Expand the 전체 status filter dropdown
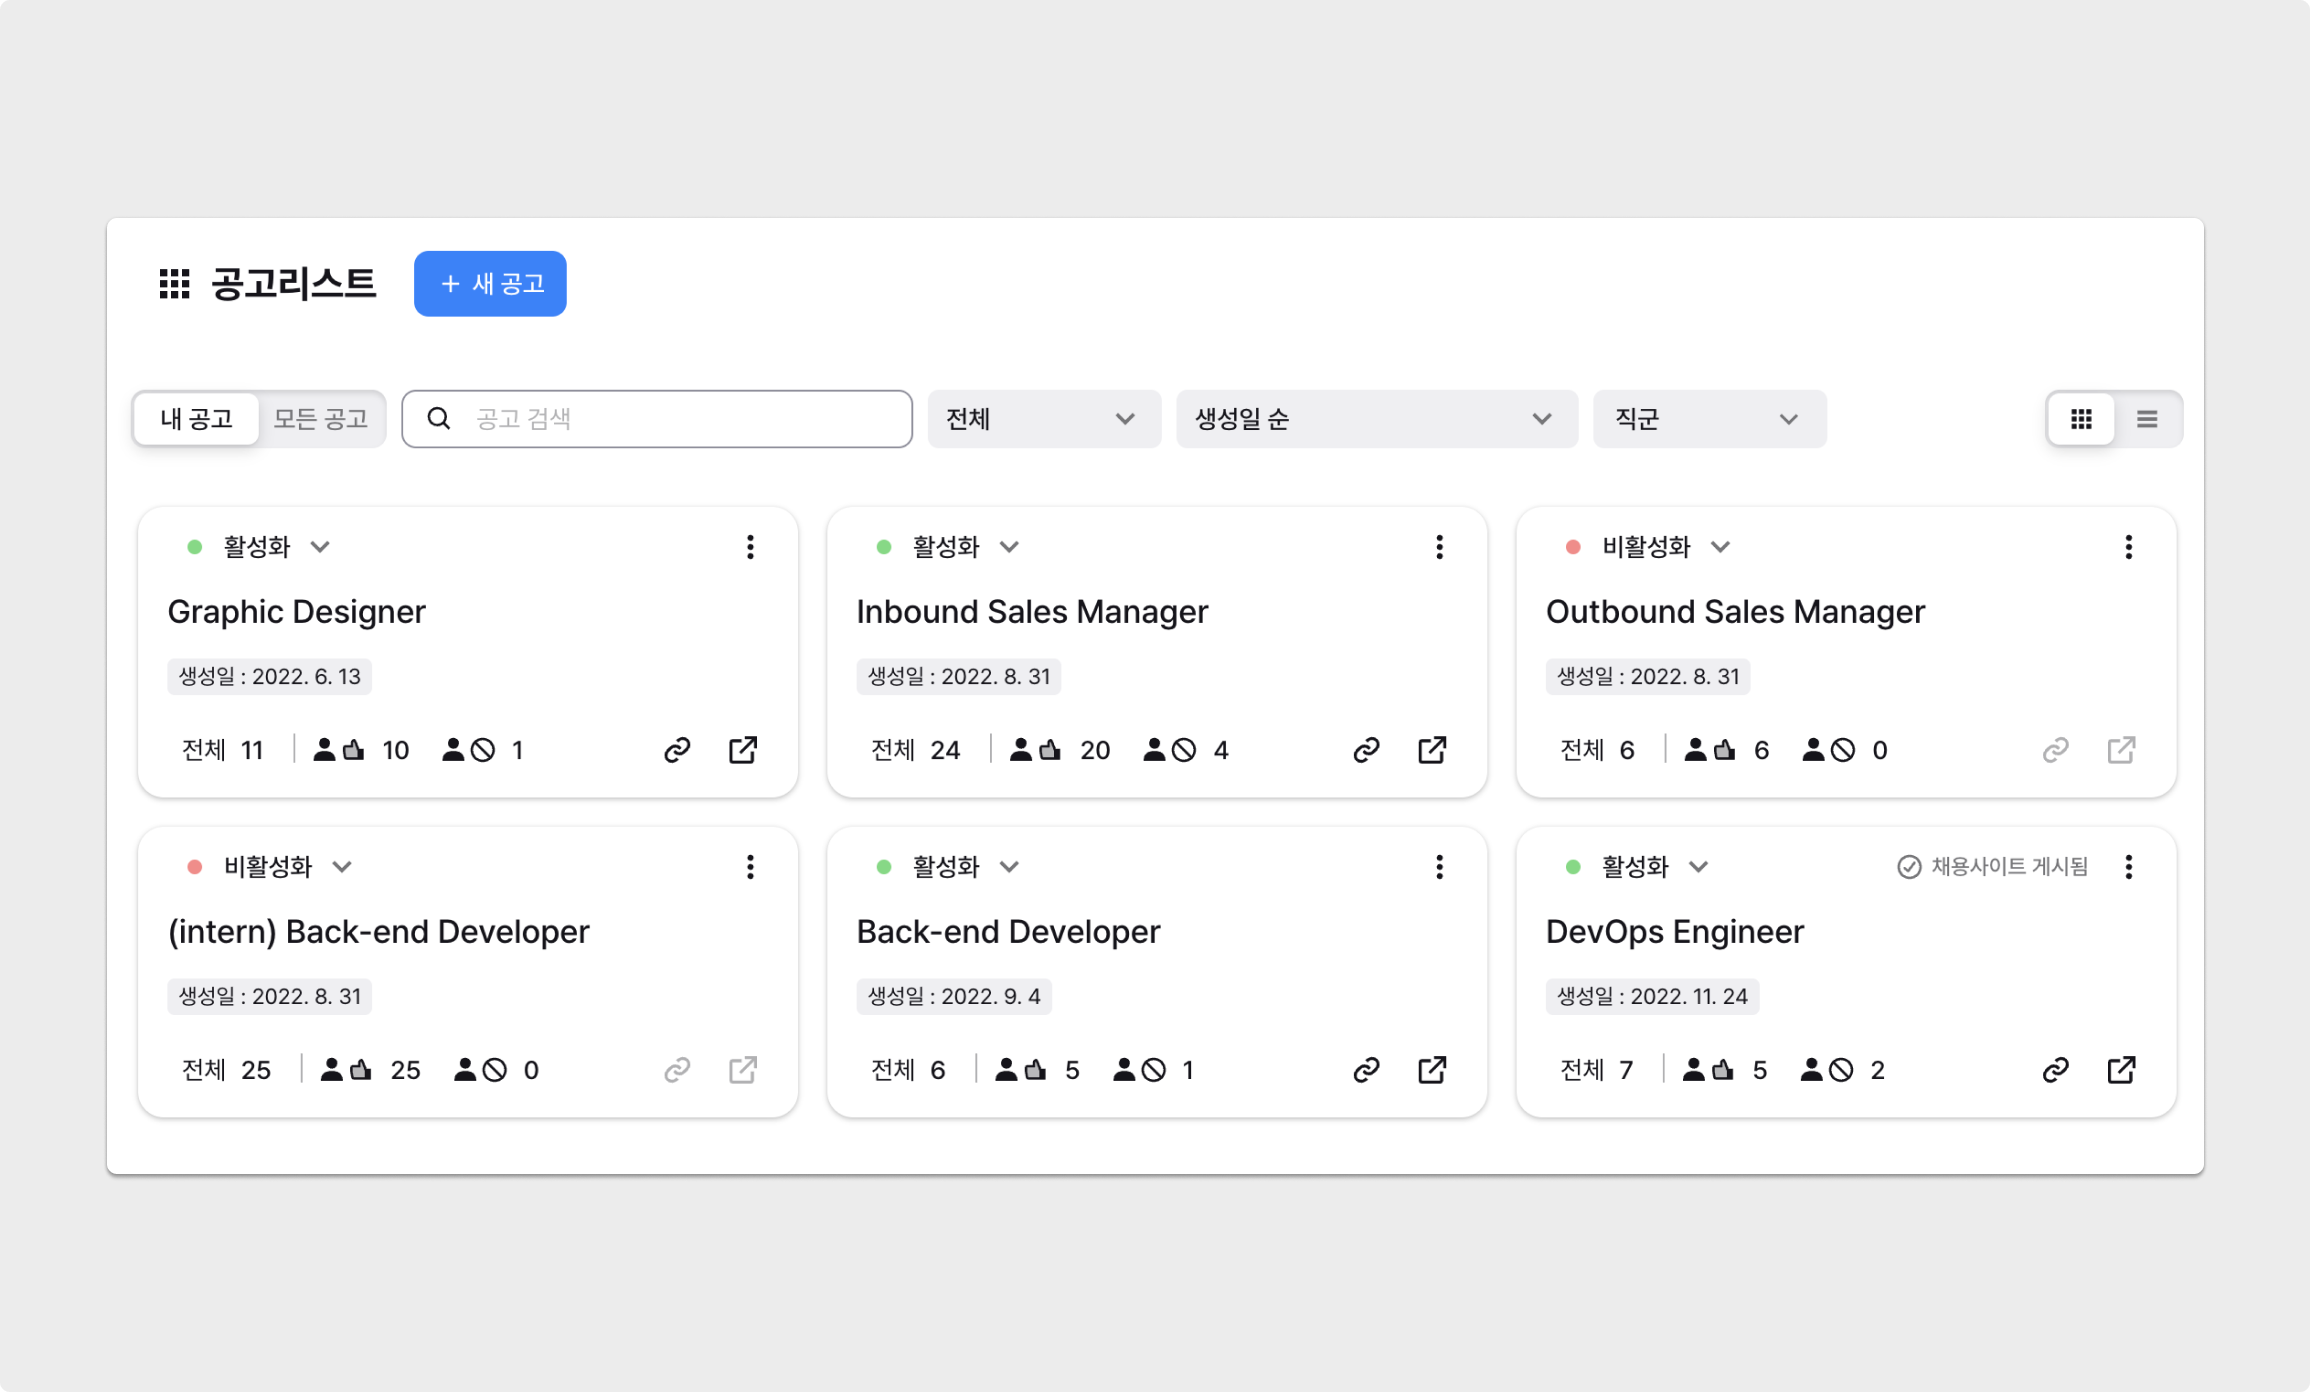Screen dimensions: 2310x1392 (1043, 419)
